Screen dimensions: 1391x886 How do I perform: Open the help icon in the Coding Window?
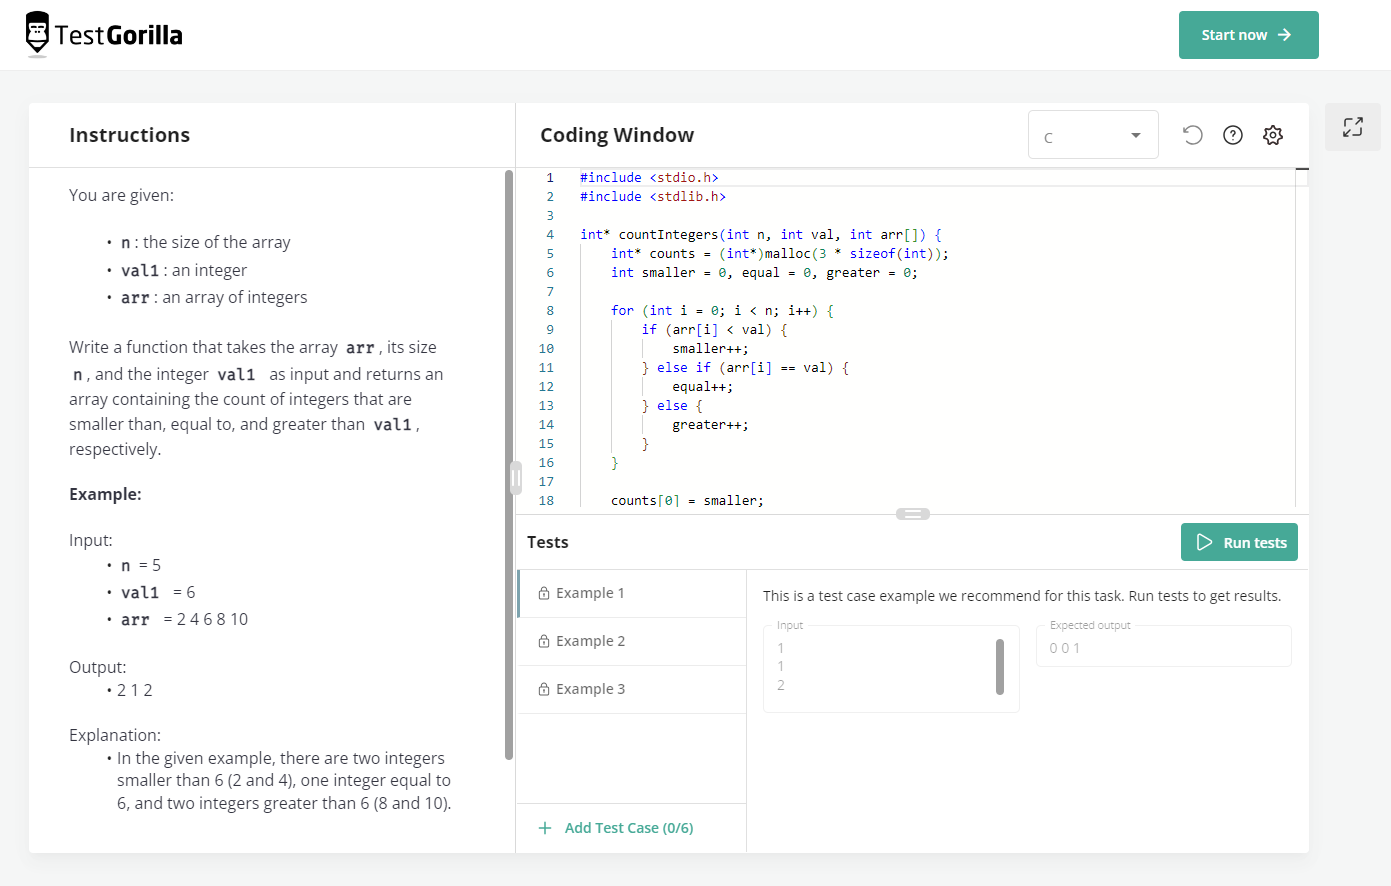(1232, 134)
